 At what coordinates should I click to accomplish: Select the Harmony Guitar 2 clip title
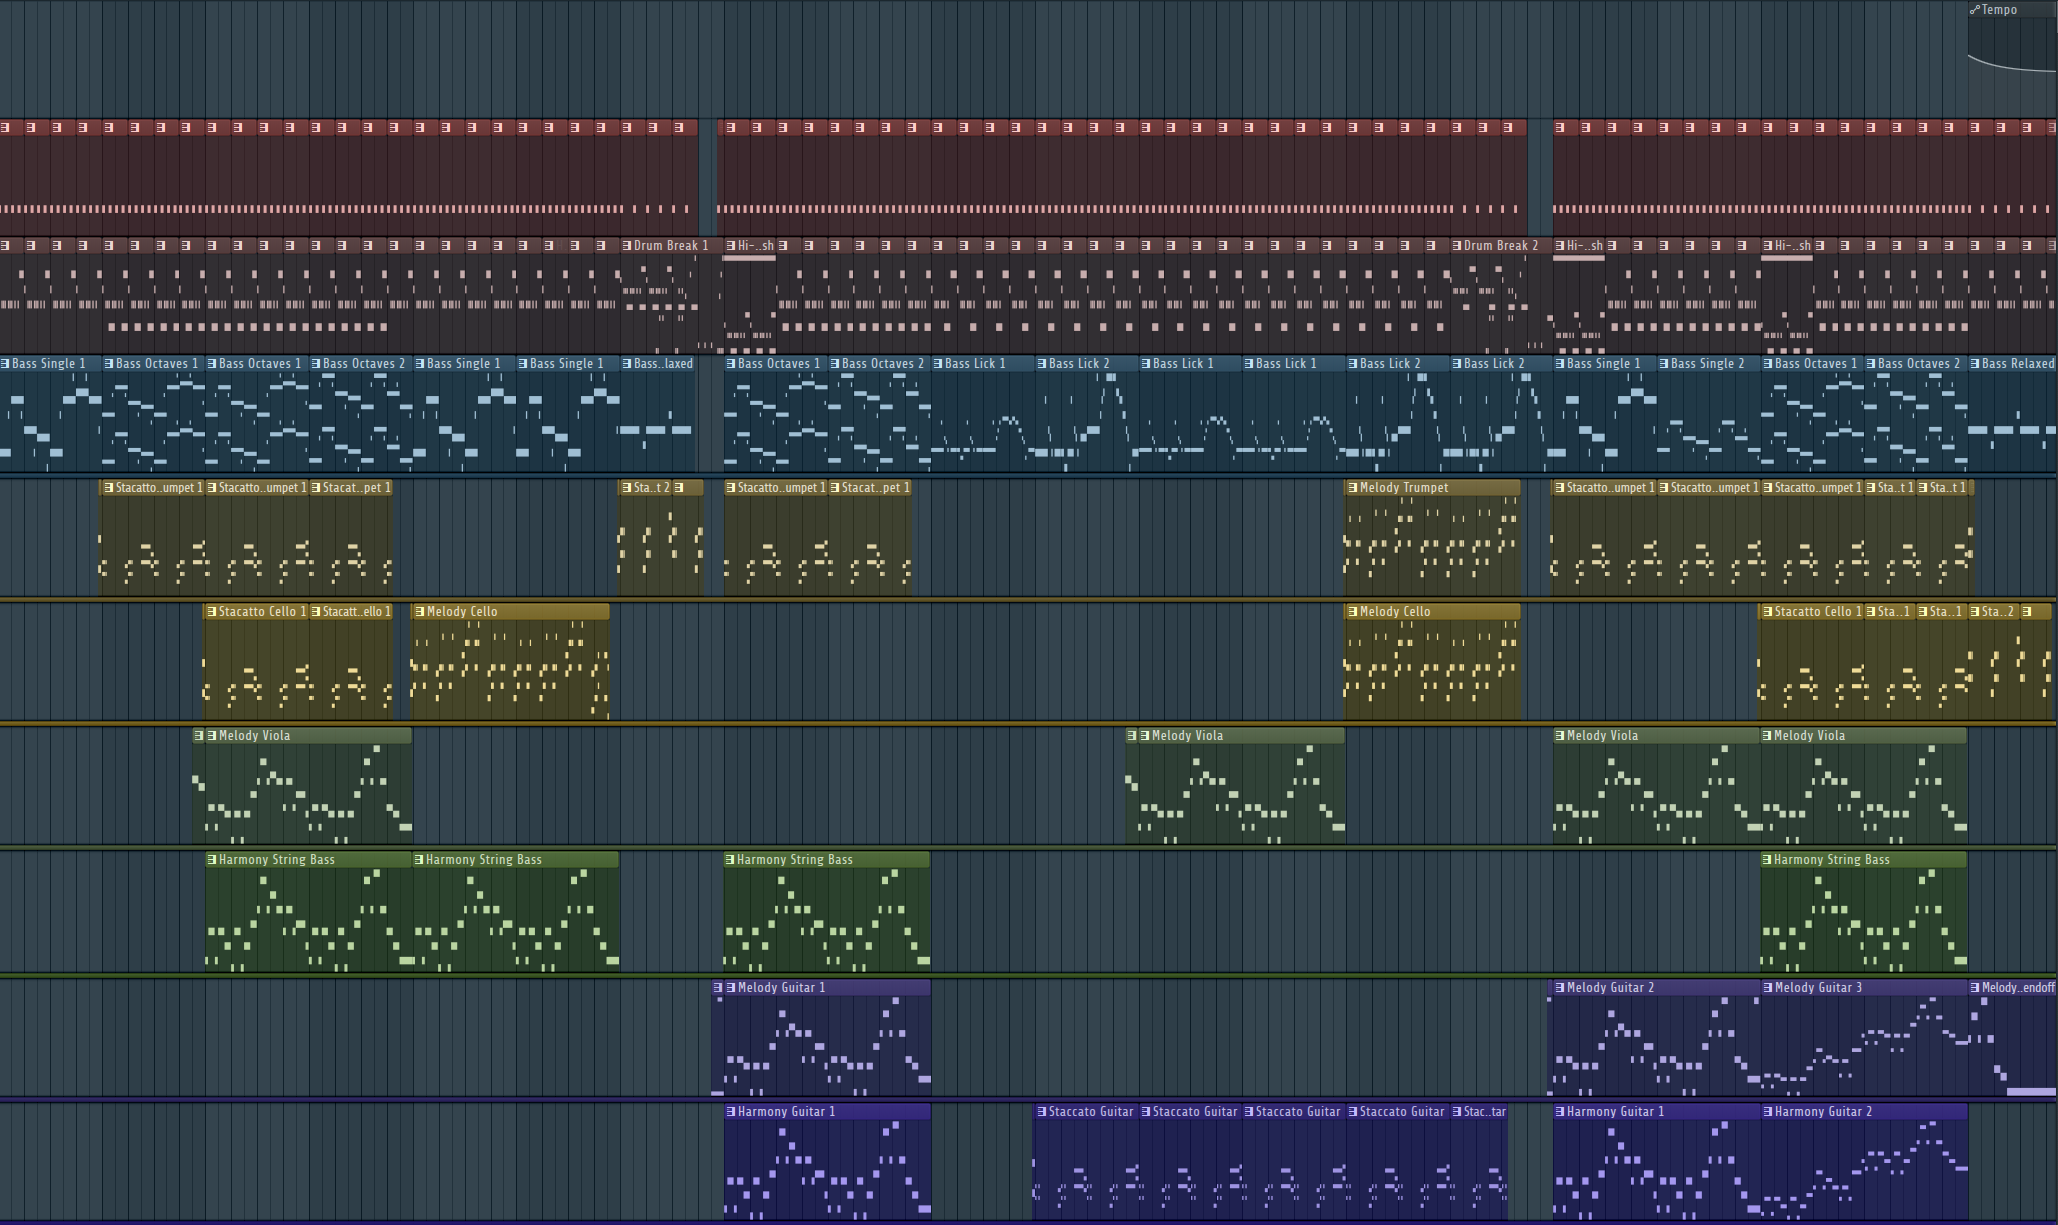point(1823,1112)
